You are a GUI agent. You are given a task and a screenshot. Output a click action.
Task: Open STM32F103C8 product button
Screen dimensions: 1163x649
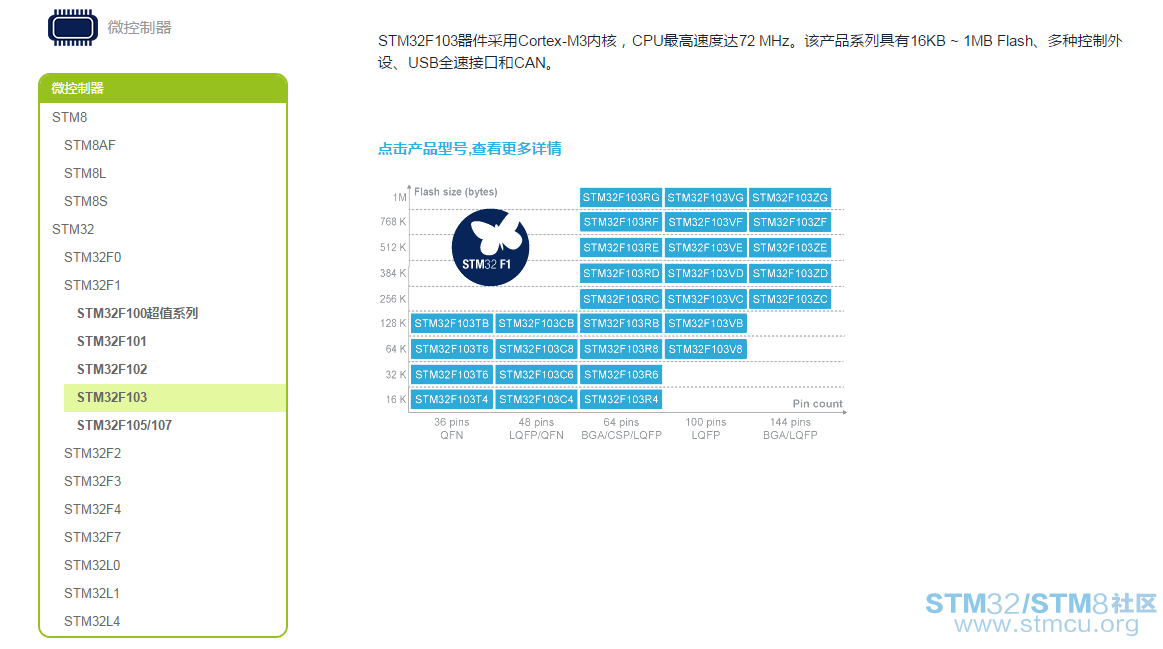(536, 349)
